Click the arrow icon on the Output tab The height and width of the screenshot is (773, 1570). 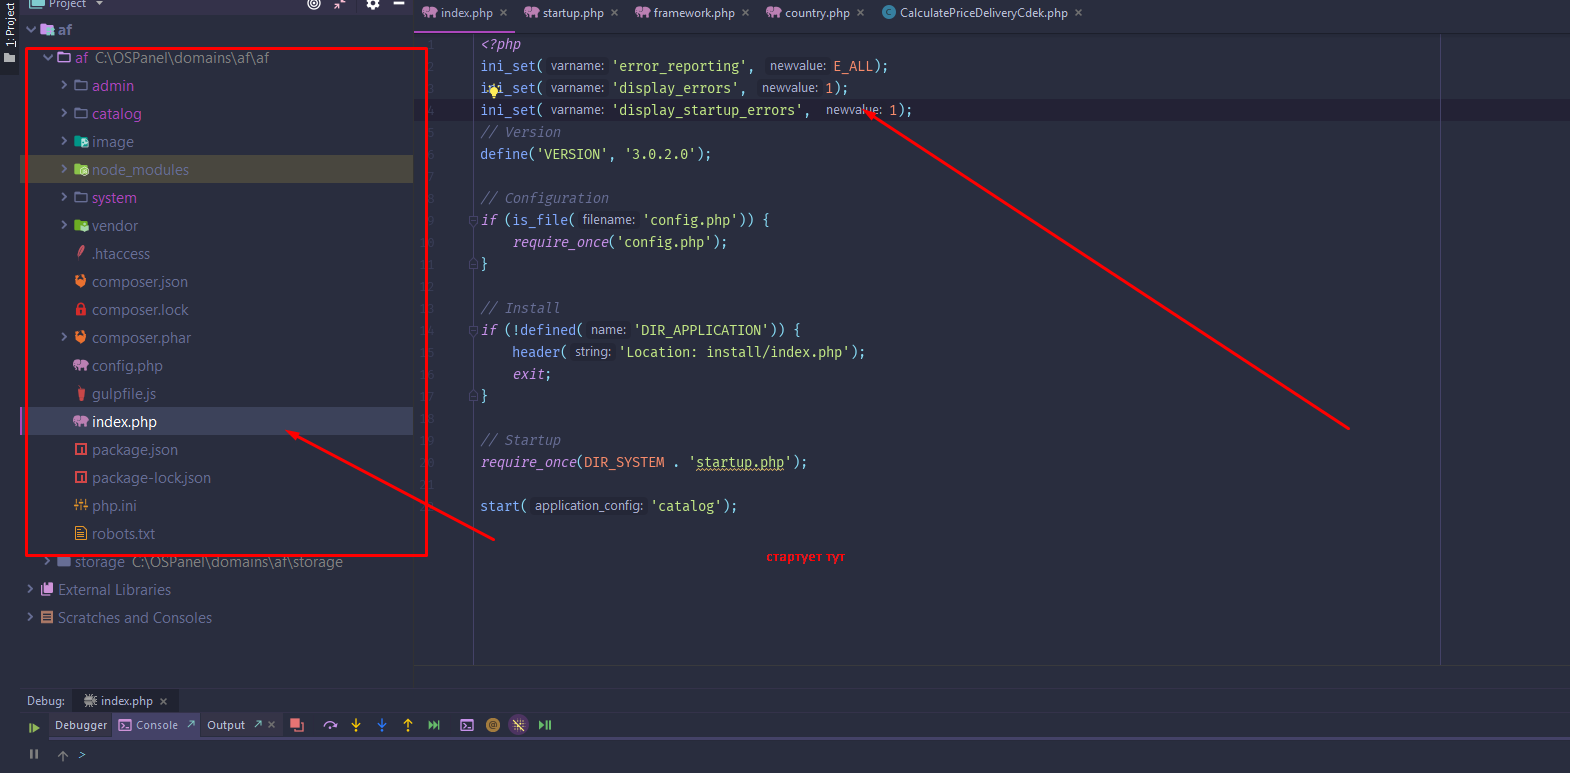pos(258,724)
